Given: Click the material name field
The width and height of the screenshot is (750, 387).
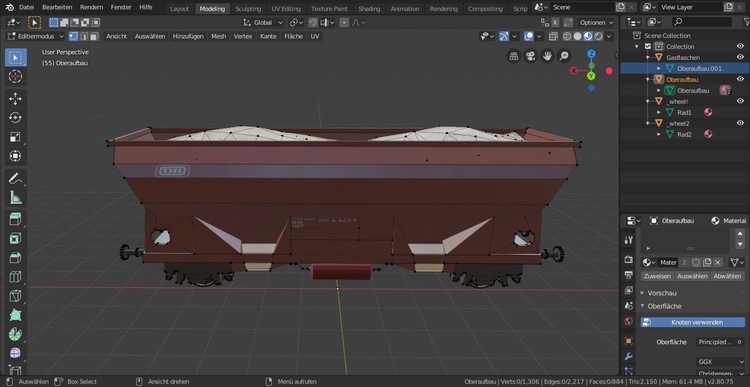Looking at the screenshot, I should (x=668, y=262).
